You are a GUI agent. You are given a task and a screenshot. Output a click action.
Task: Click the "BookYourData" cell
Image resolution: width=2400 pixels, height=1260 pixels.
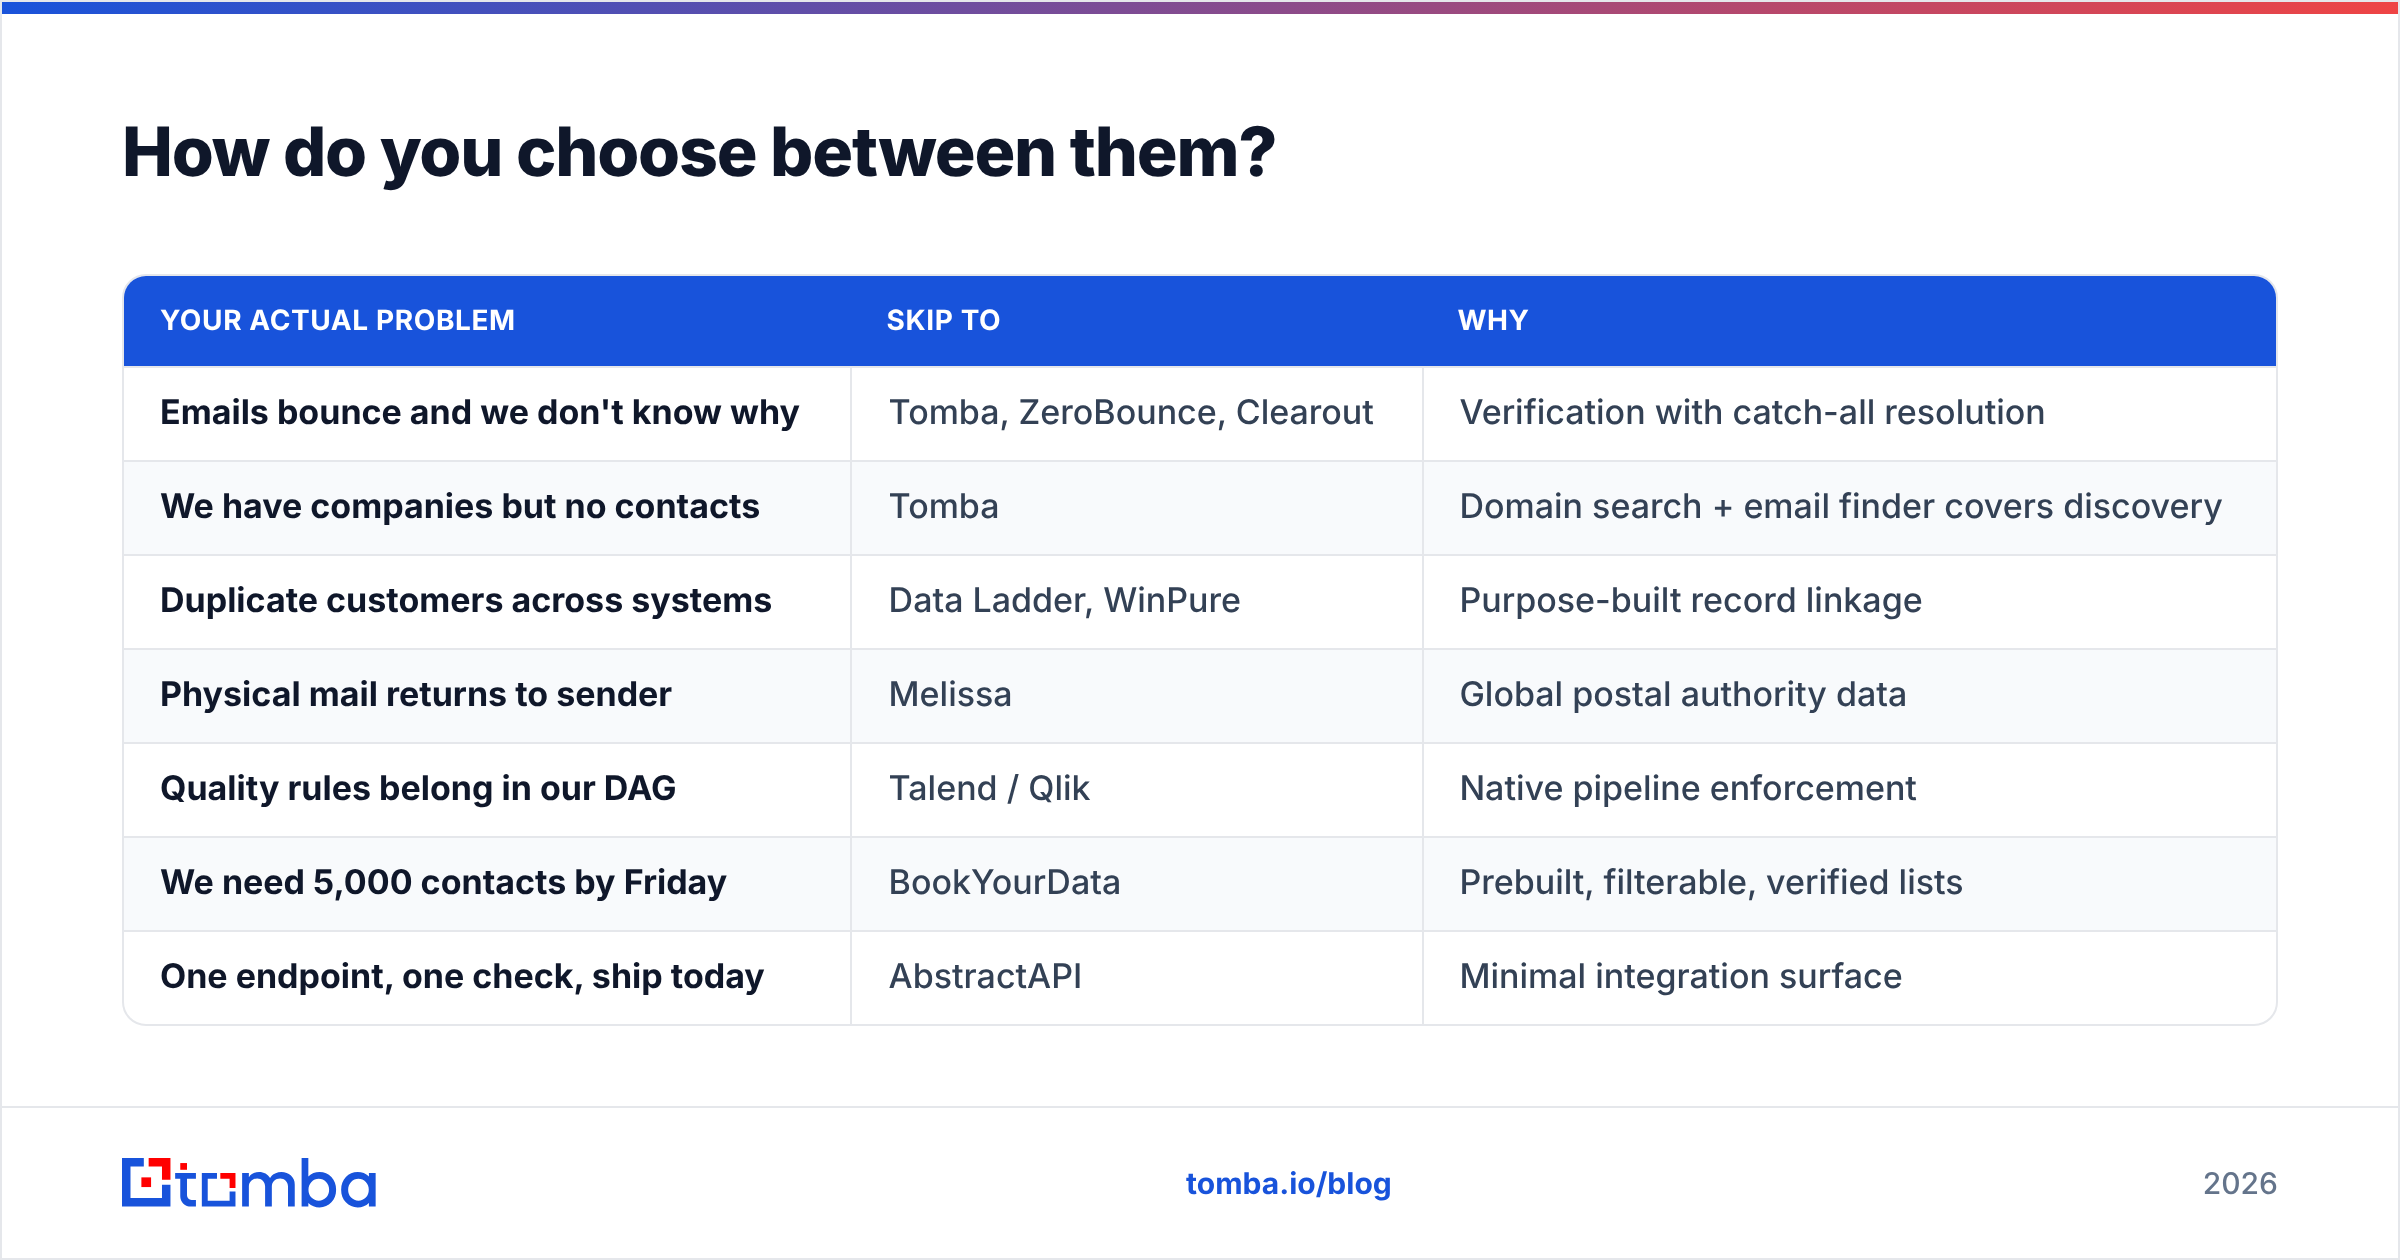[x=1137, y=884]
